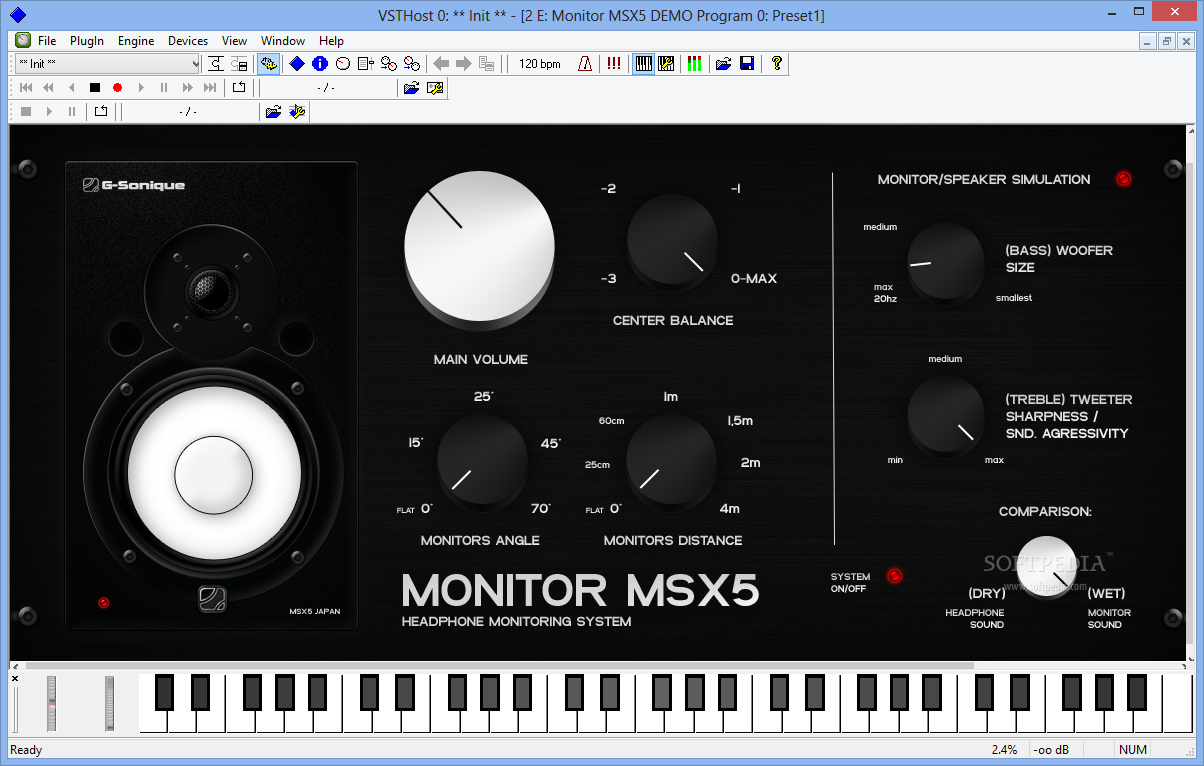Click the second wheel slider beside the keyboard

(x=110, y=703)
